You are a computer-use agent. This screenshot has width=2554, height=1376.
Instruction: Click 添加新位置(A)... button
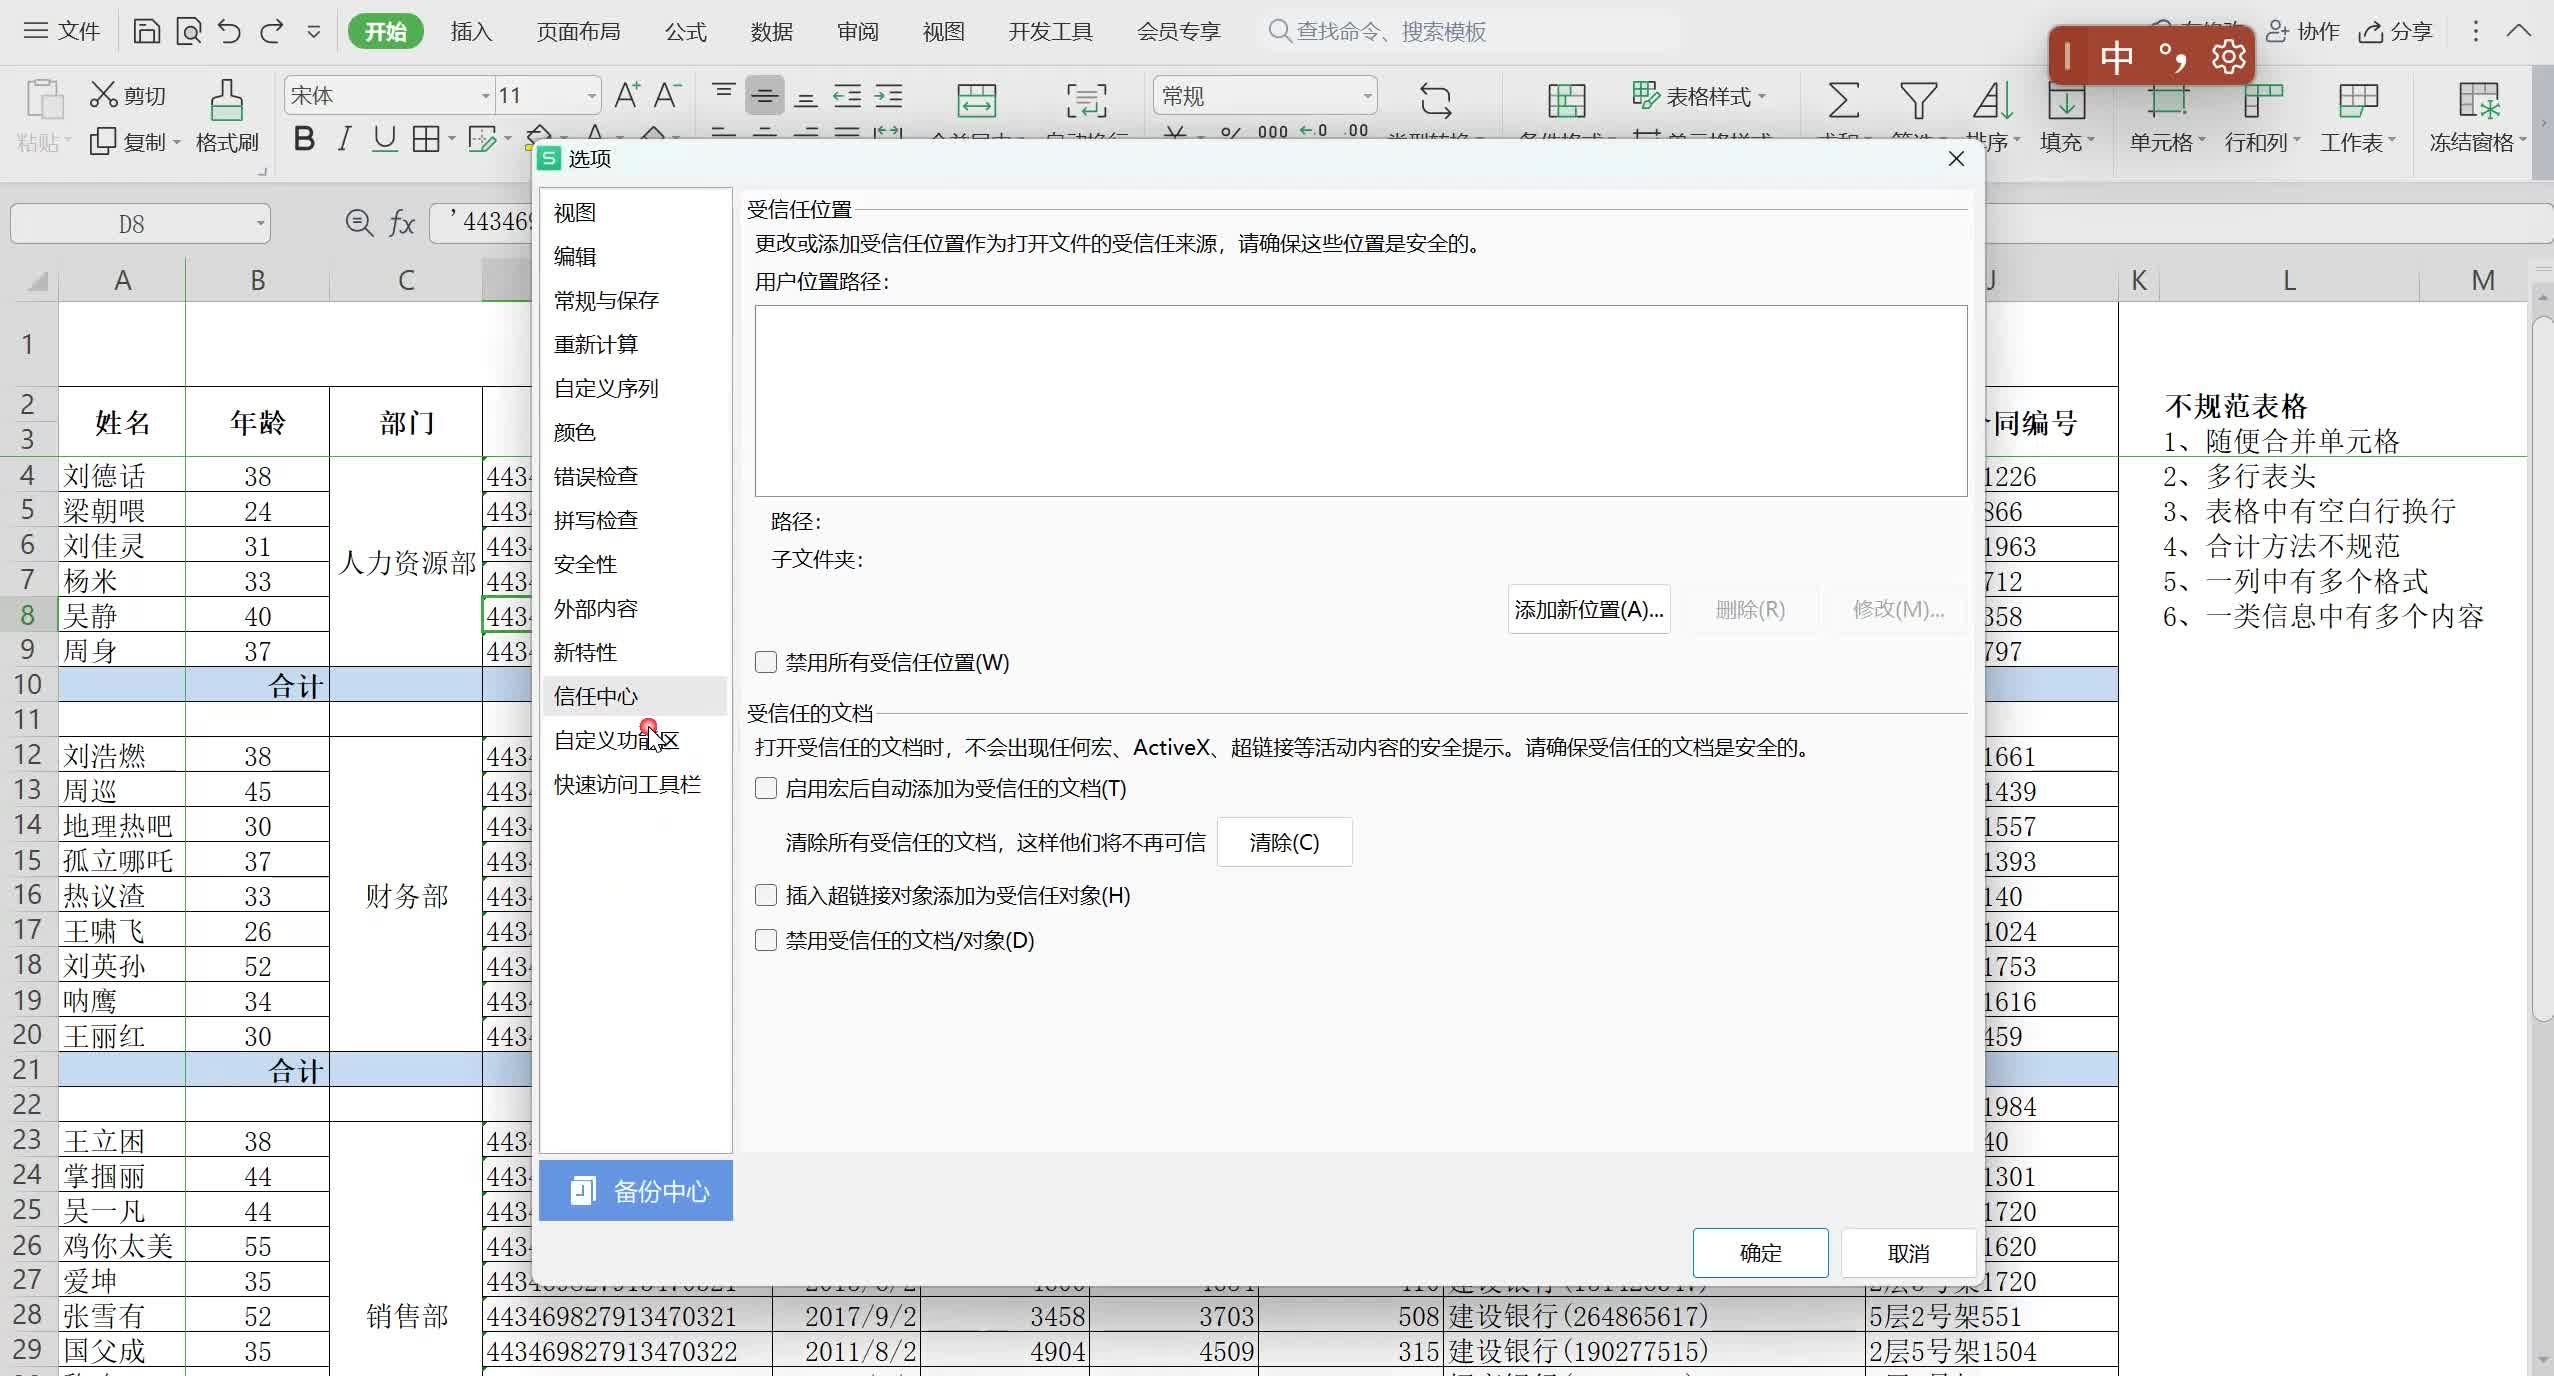pyautogui.click(x=1588, y=609)
